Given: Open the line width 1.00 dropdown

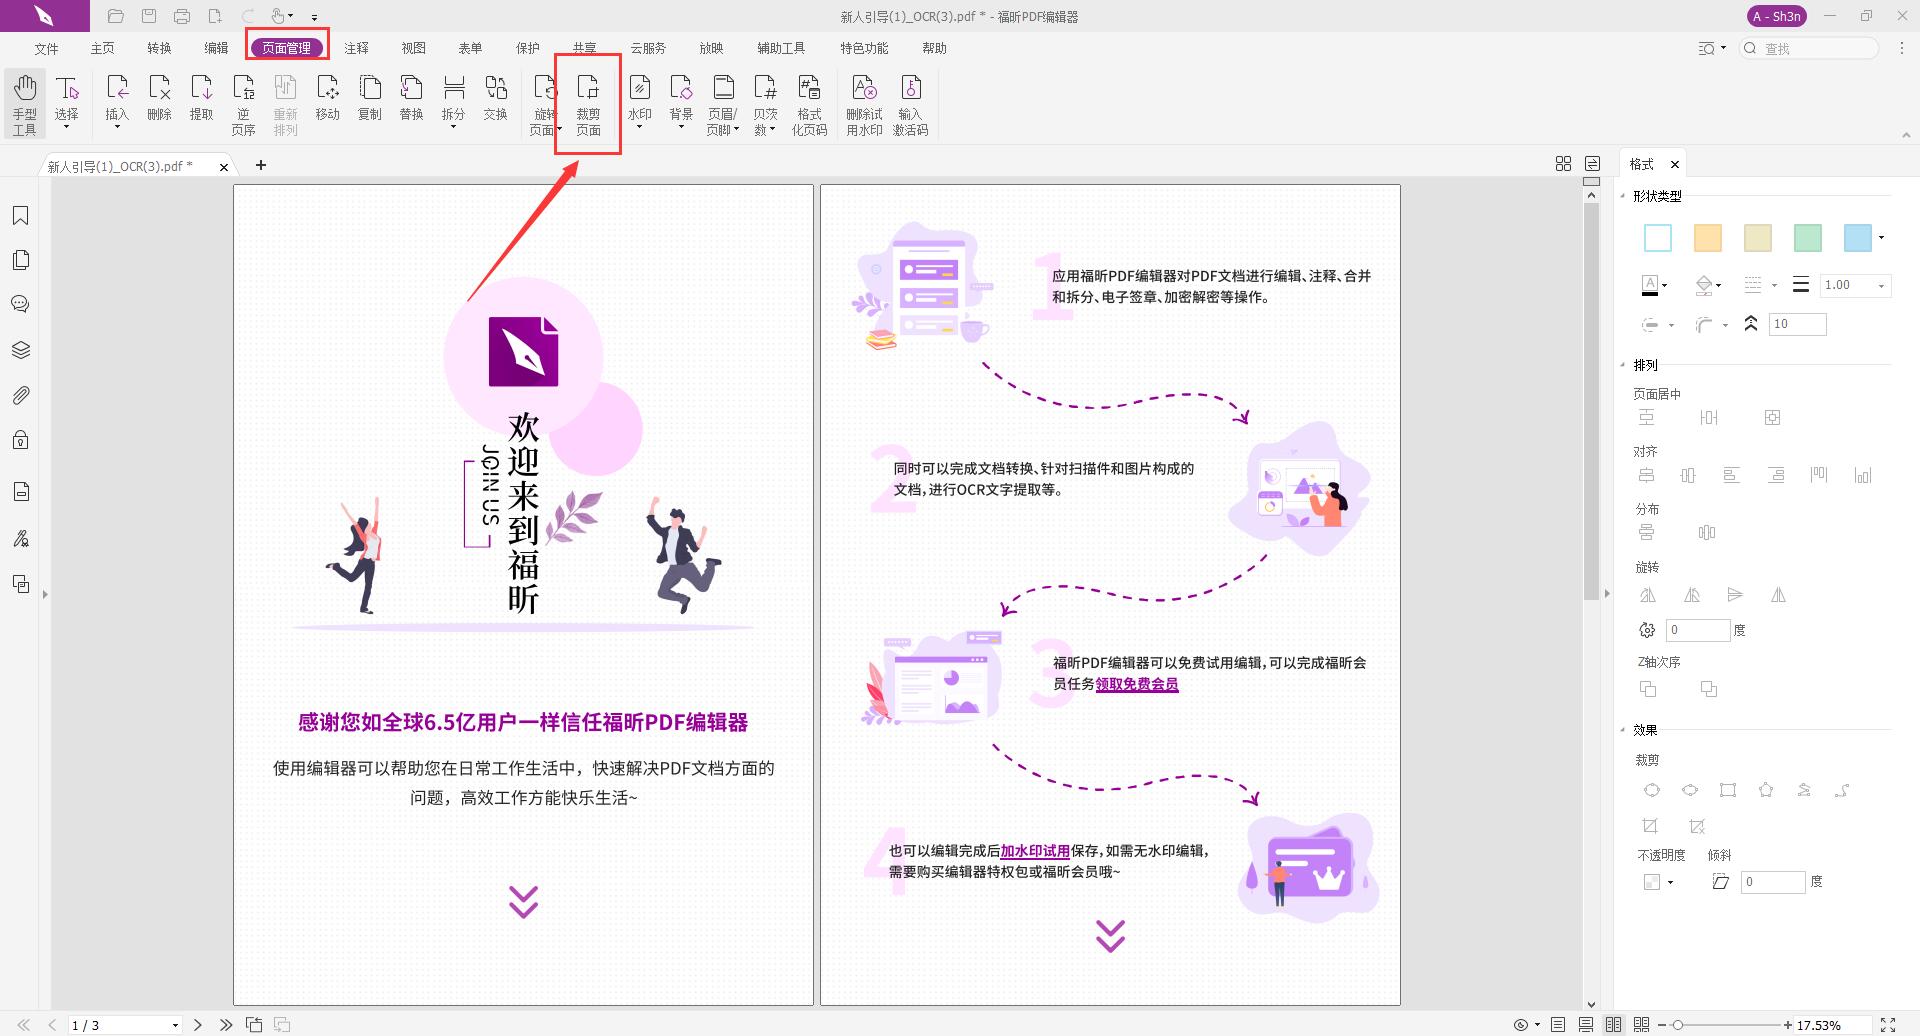Looking at the screenshot, I should point(1881,285).
